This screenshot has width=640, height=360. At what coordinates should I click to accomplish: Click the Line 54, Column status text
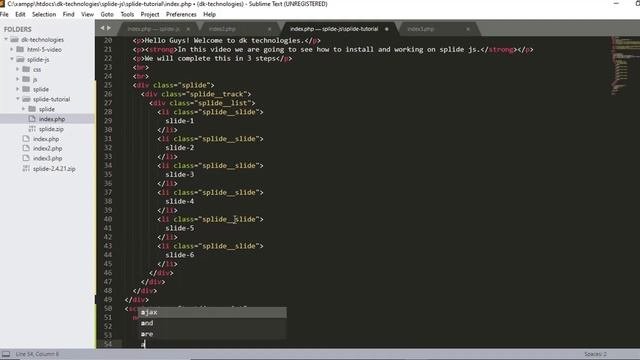tap(37, 354)
